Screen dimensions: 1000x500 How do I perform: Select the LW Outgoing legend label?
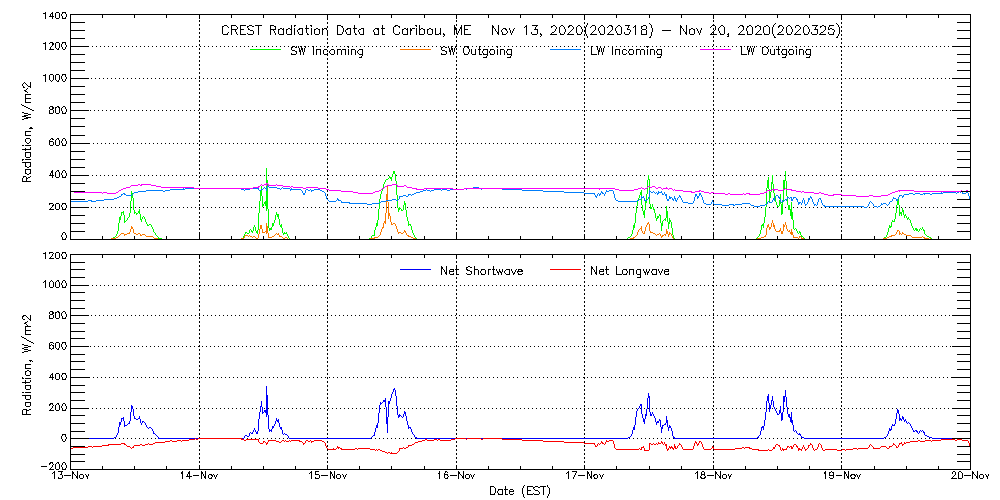(x=775, y=51)
